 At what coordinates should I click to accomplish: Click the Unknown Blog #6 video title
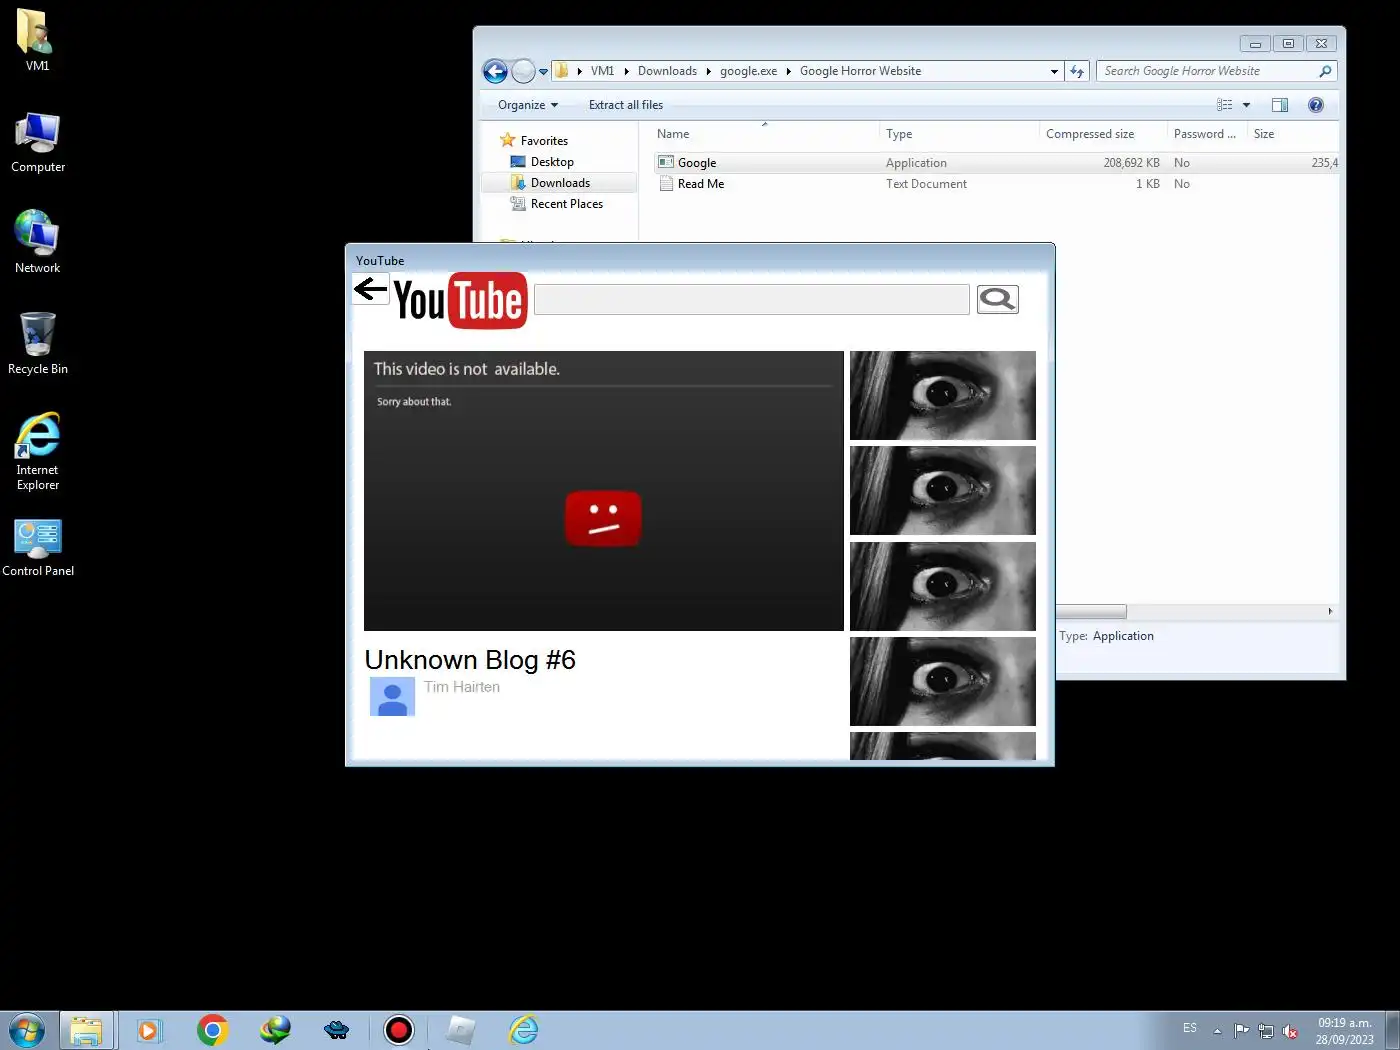pyautogui.click(x=470, y=660)
